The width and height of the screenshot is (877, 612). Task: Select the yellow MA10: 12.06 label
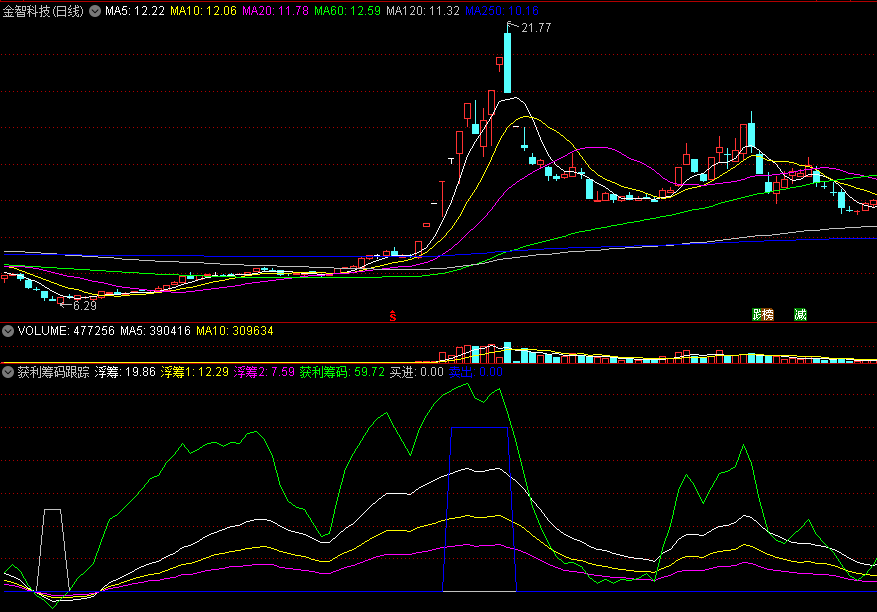[x=203, y=11]
